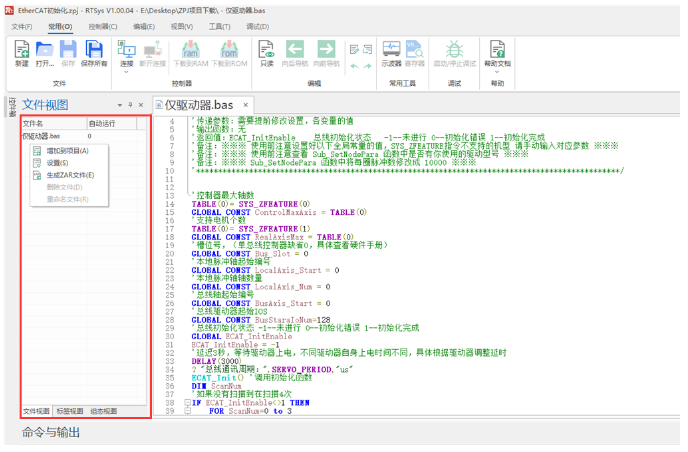Open a project with the 打开 folder icon
This screenshot has height=452, width=688.
pos(44,49)
